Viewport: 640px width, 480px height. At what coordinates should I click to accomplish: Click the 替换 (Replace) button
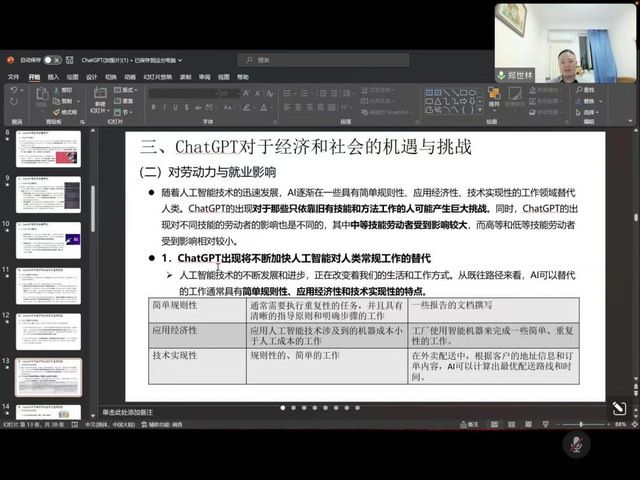click(x=588, y=101)
